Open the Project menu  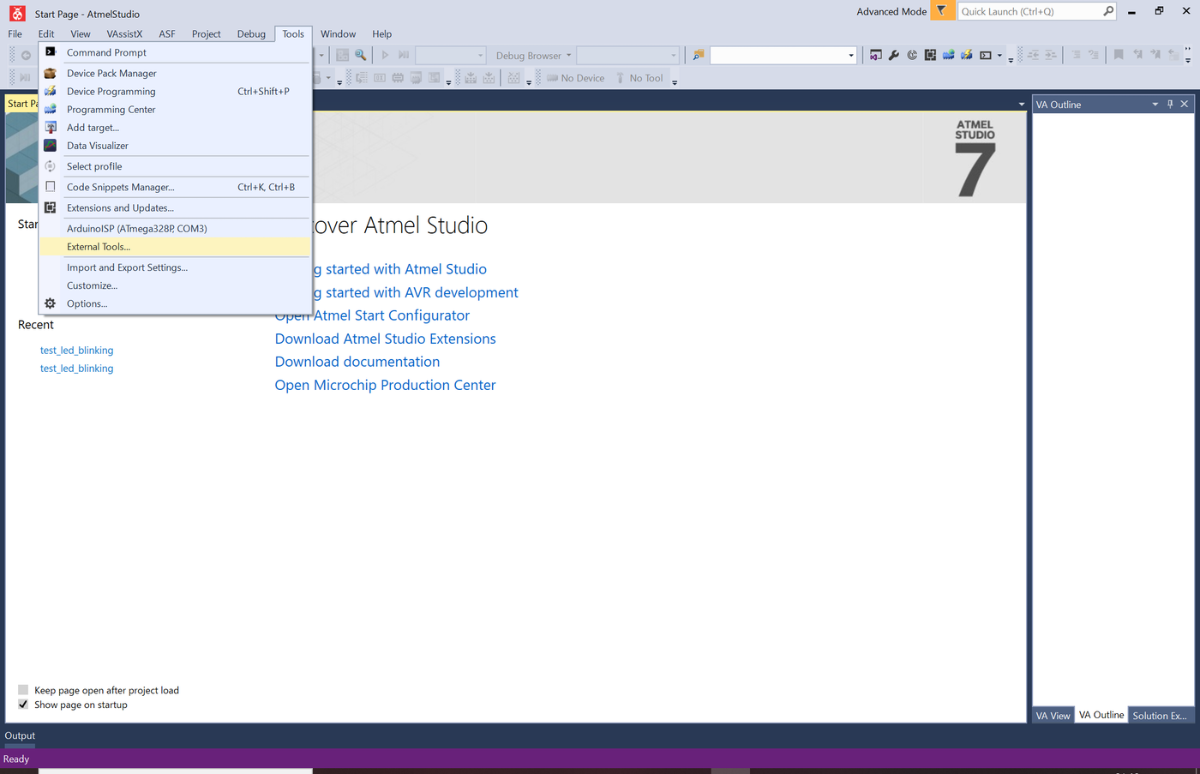206,34
